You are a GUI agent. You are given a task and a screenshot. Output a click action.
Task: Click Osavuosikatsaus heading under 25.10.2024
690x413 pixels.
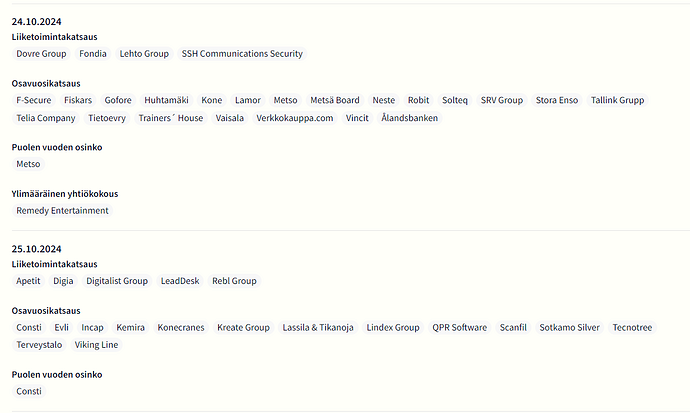46,311
